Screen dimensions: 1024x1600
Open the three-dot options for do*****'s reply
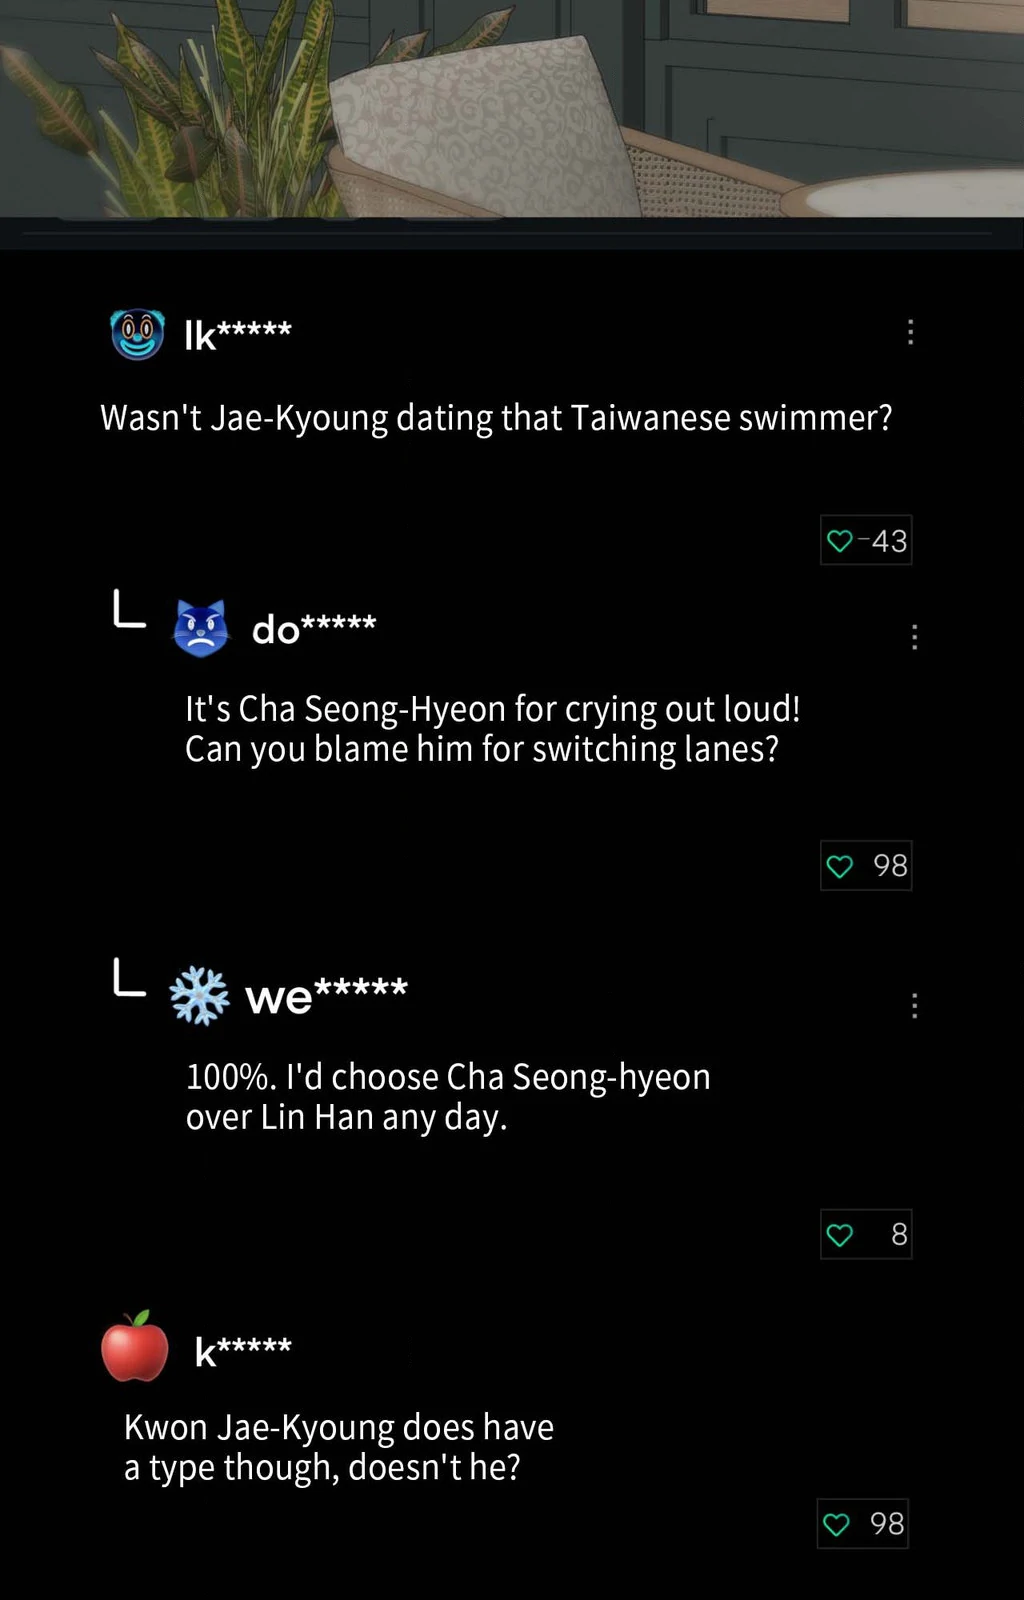914,637
